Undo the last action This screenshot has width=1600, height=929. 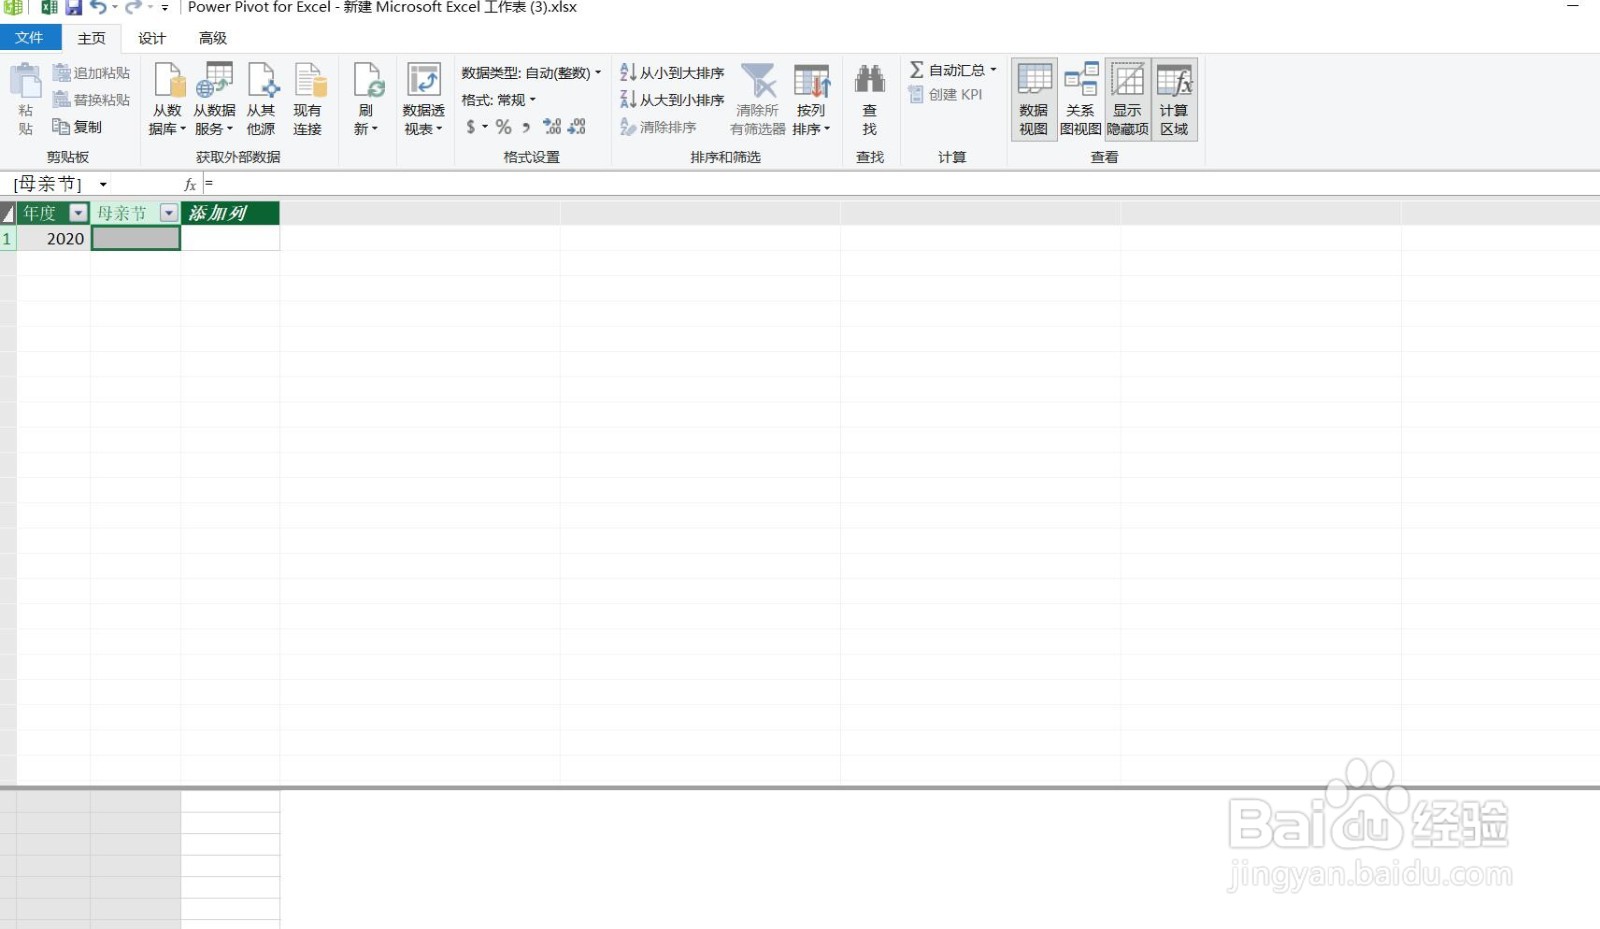click(x=98, y=8)
